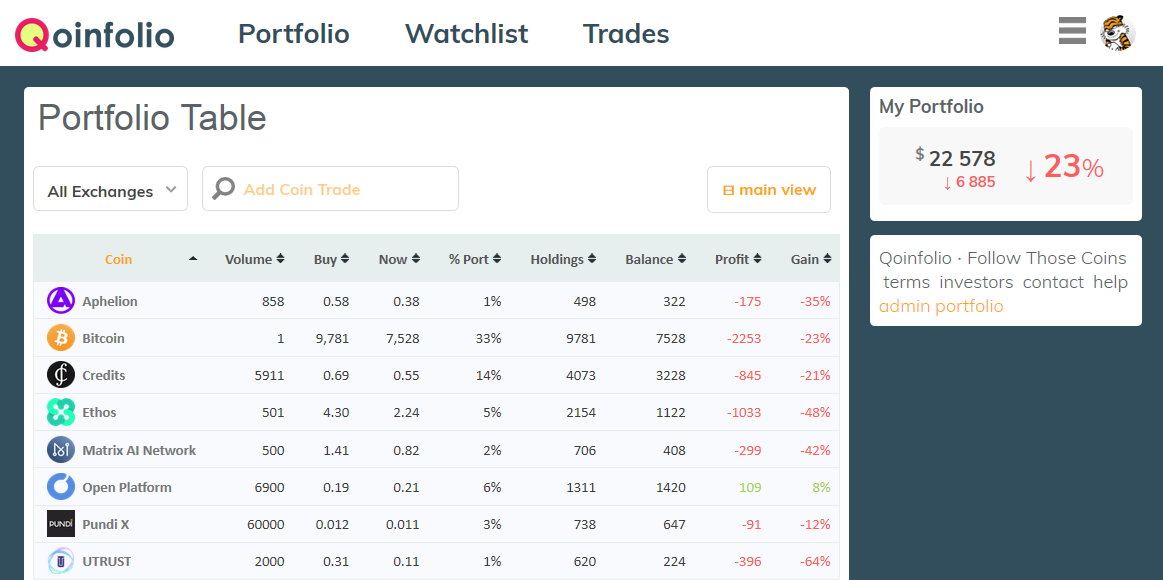Click the Pundi X logo
This screenshot has height=580, width=1163.
[61, 523]
